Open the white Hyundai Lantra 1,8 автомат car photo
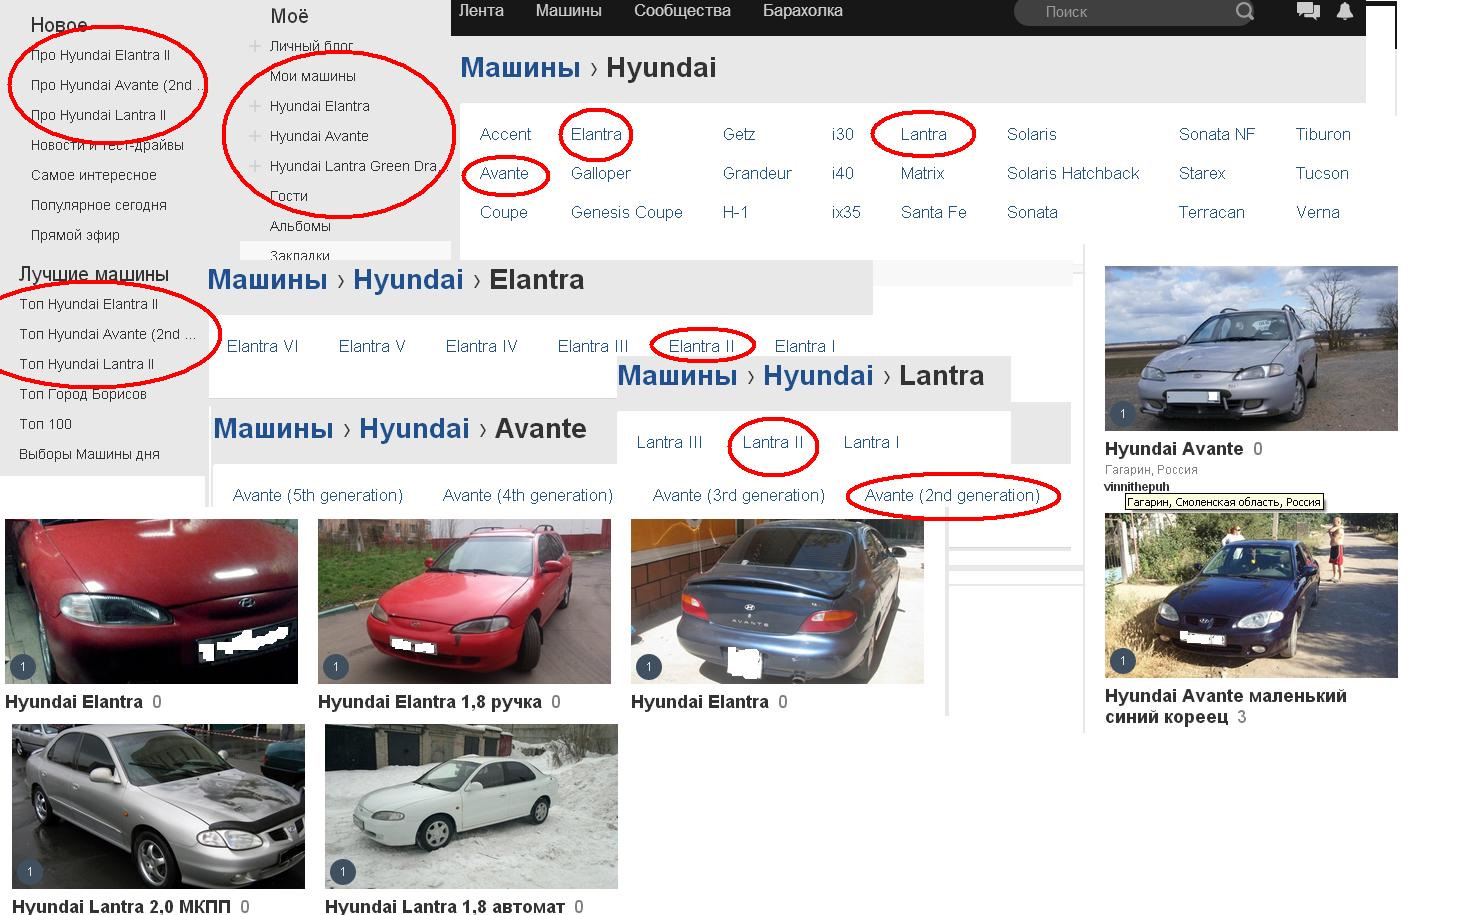1460x915 pixels. 471,806
